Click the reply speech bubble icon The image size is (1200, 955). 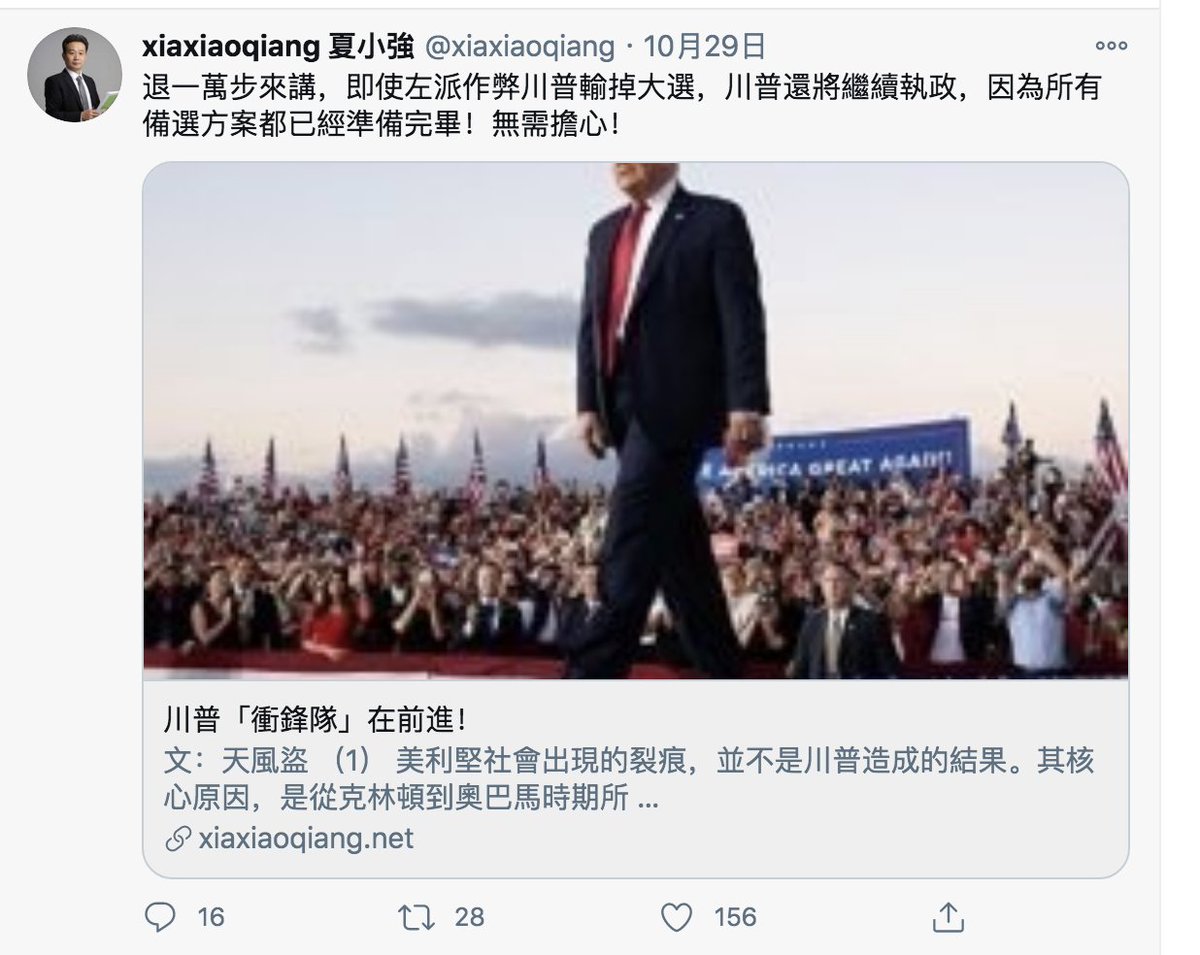[x=160, y=916]
